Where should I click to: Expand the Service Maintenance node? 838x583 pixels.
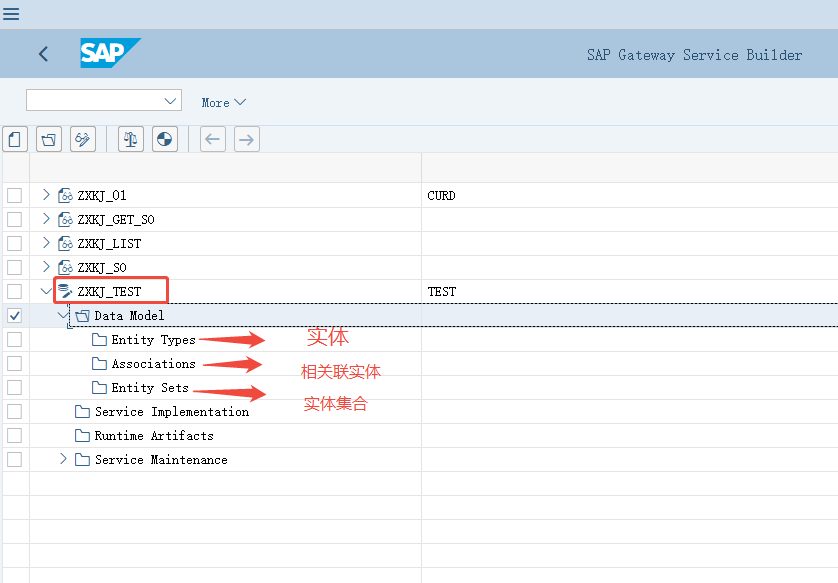[x=63, y=459]
